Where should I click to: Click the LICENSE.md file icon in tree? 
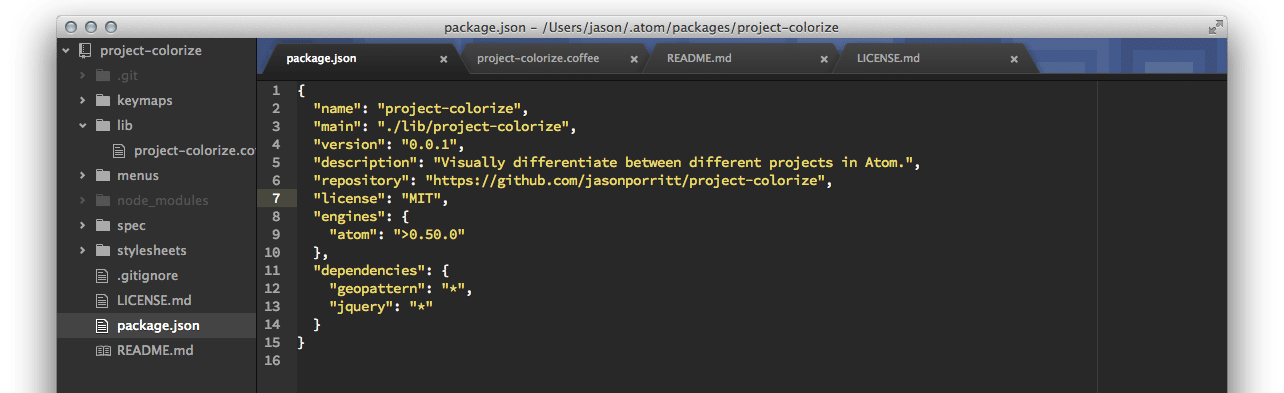pos(101,301)
